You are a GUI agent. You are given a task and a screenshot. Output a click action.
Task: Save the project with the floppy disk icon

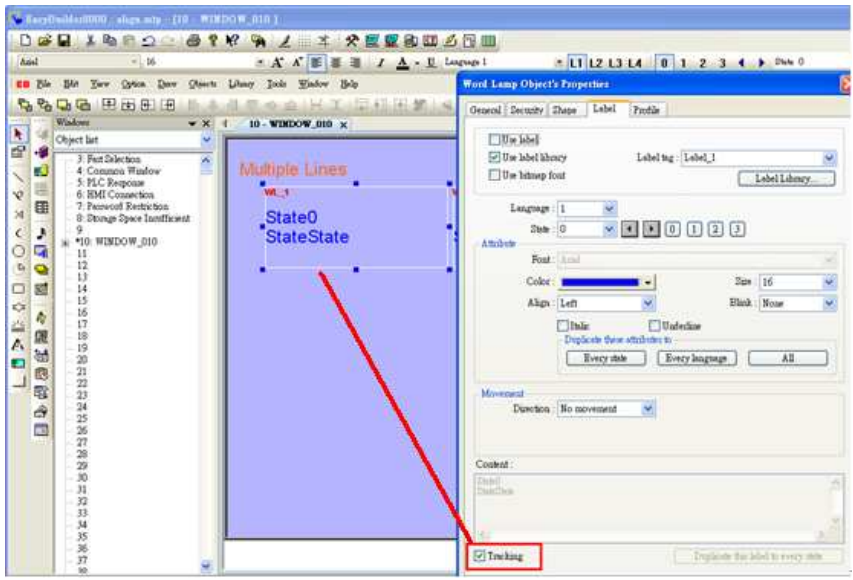[x=64, y=40]
